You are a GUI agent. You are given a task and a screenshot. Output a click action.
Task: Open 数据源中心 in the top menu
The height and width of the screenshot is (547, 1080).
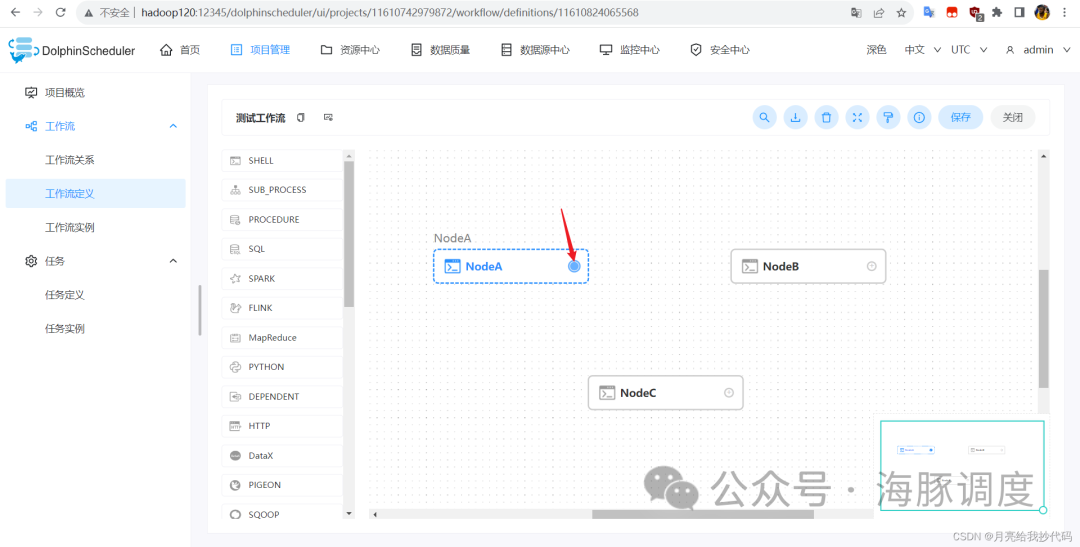click(x=535, y=50)
